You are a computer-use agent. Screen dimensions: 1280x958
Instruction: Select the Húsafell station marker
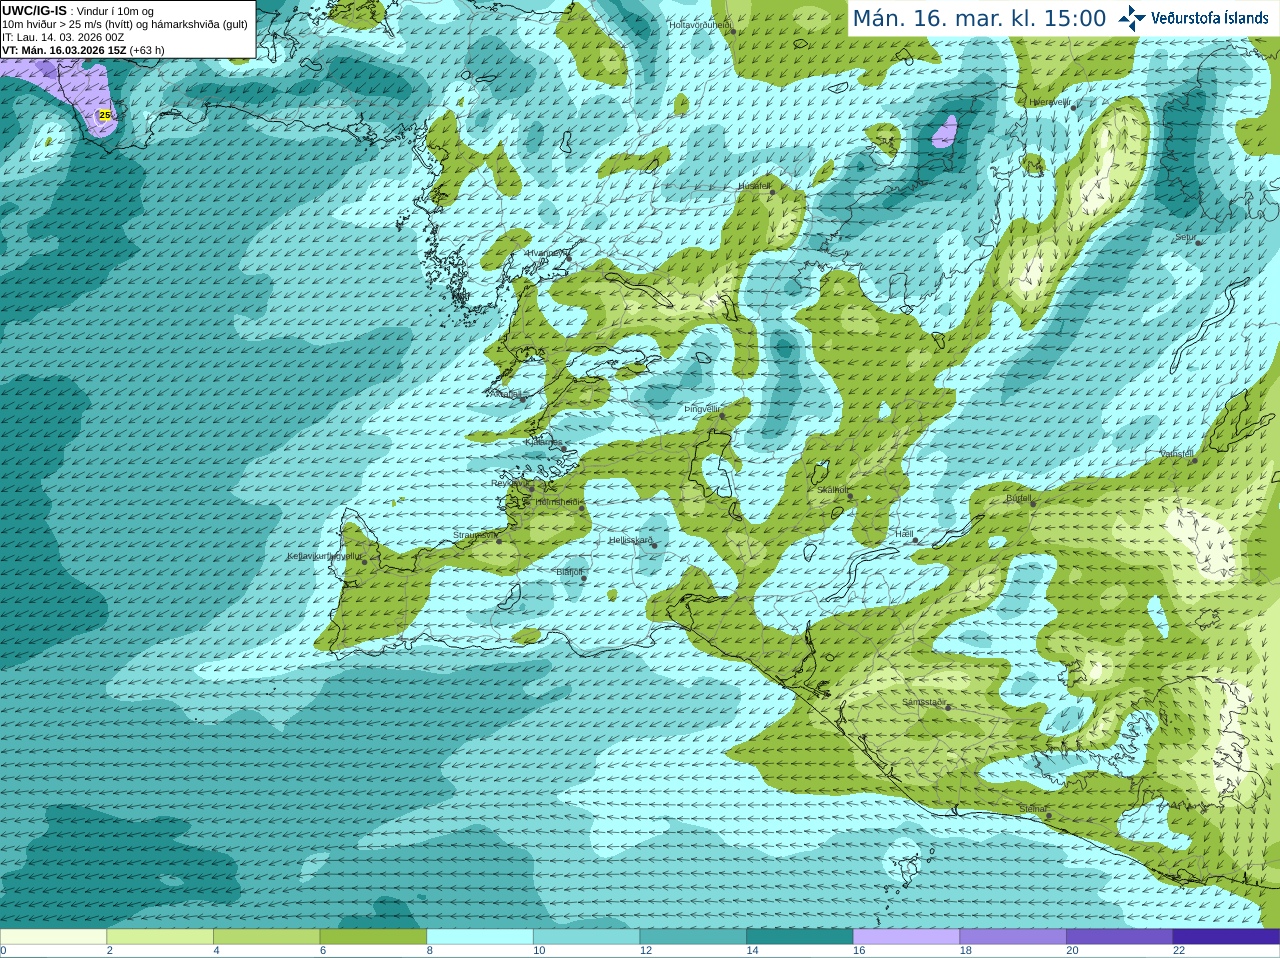[x=772, y=192]
